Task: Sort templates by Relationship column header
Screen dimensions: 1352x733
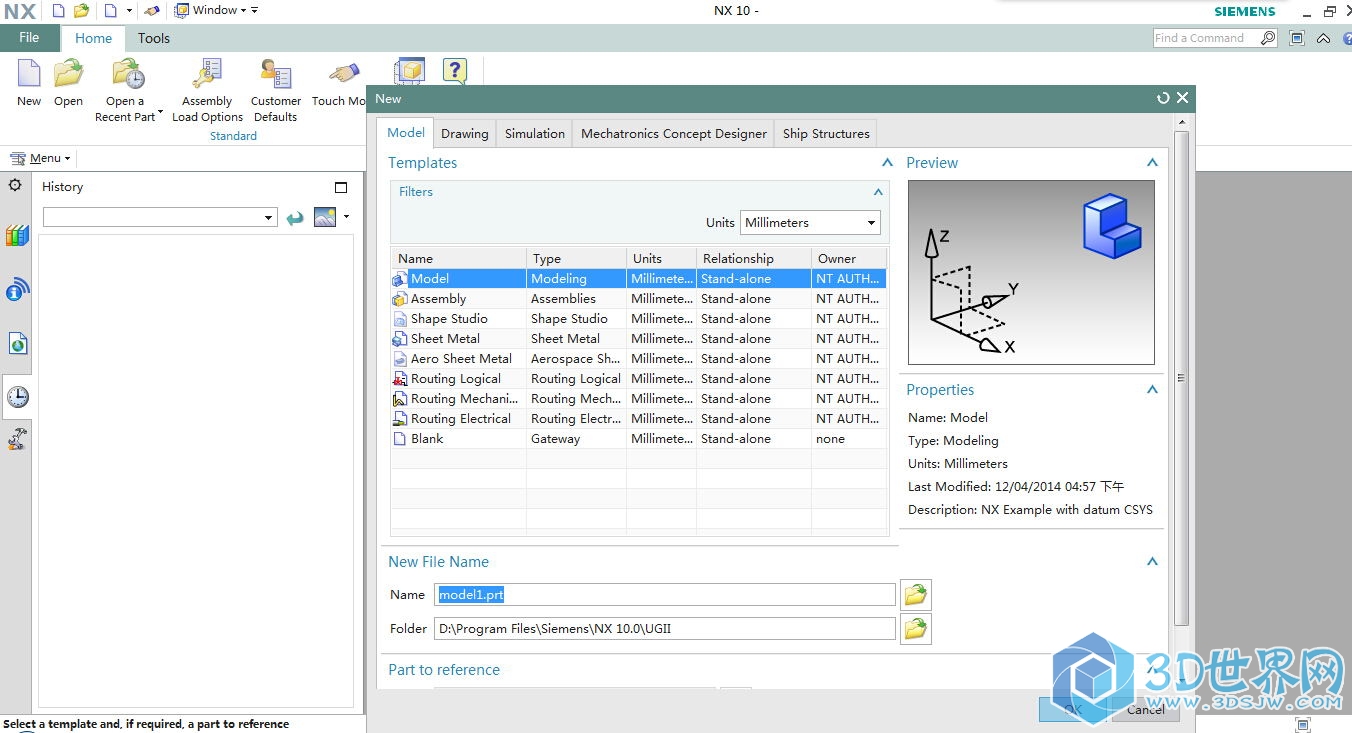Action: 754,258
